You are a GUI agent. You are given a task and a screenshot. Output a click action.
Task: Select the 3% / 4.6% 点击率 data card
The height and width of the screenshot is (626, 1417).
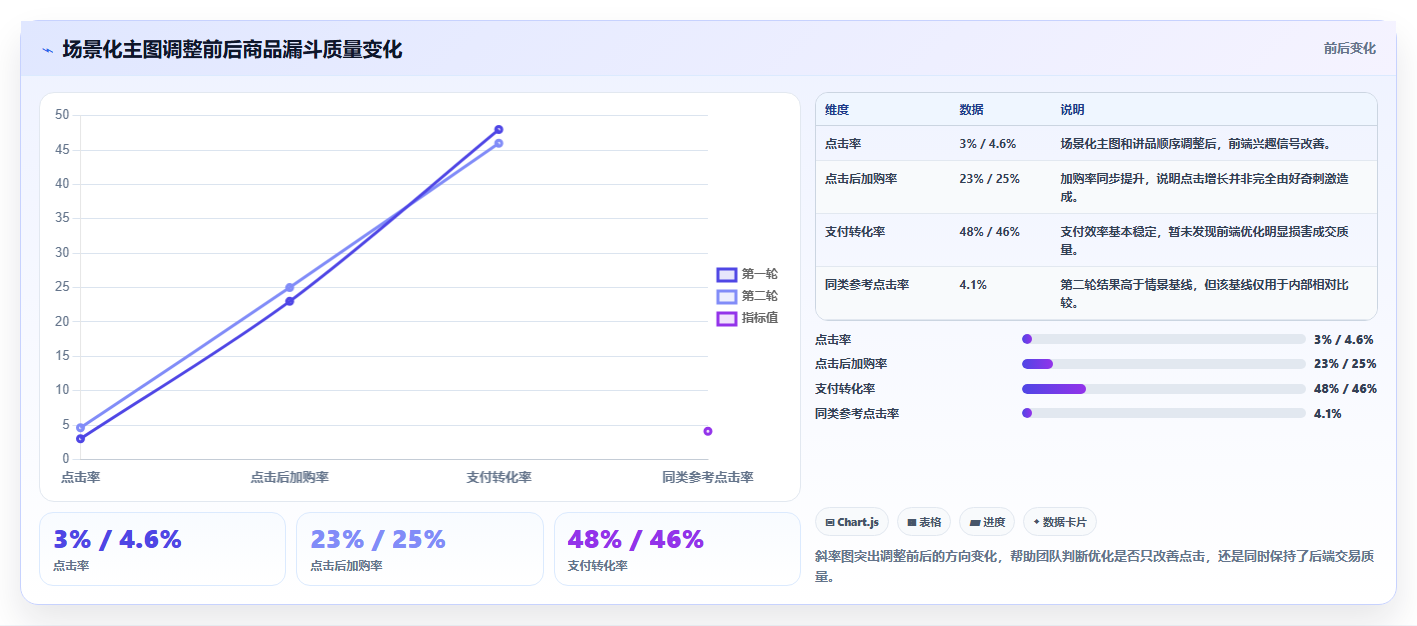(163, 549)
